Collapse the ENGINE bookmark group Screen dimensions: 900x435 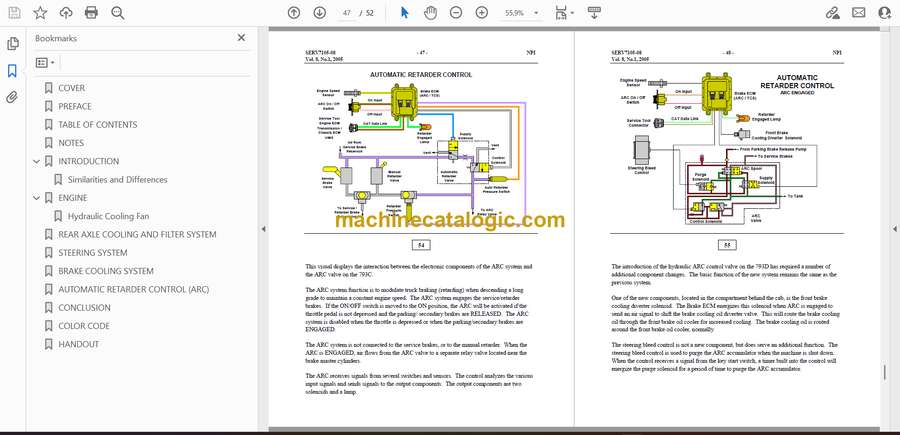coord(37,198)
